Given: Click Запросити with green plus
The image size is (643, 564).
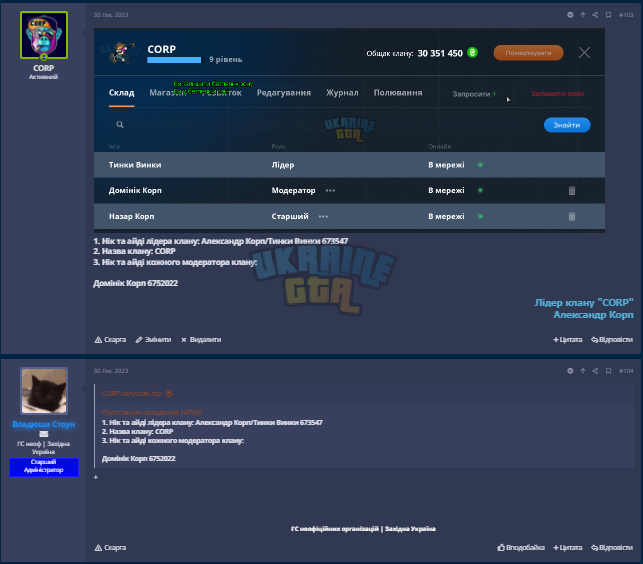Looking at the screenshot, I should [474, 94].
